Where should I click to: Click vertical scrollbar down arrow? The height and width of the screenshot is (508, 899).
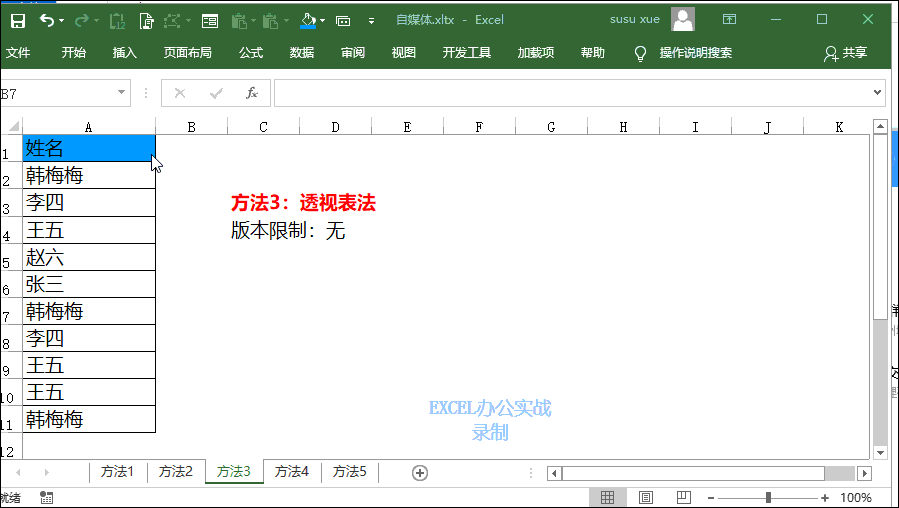pyautogui.click(x=880, y=452)
